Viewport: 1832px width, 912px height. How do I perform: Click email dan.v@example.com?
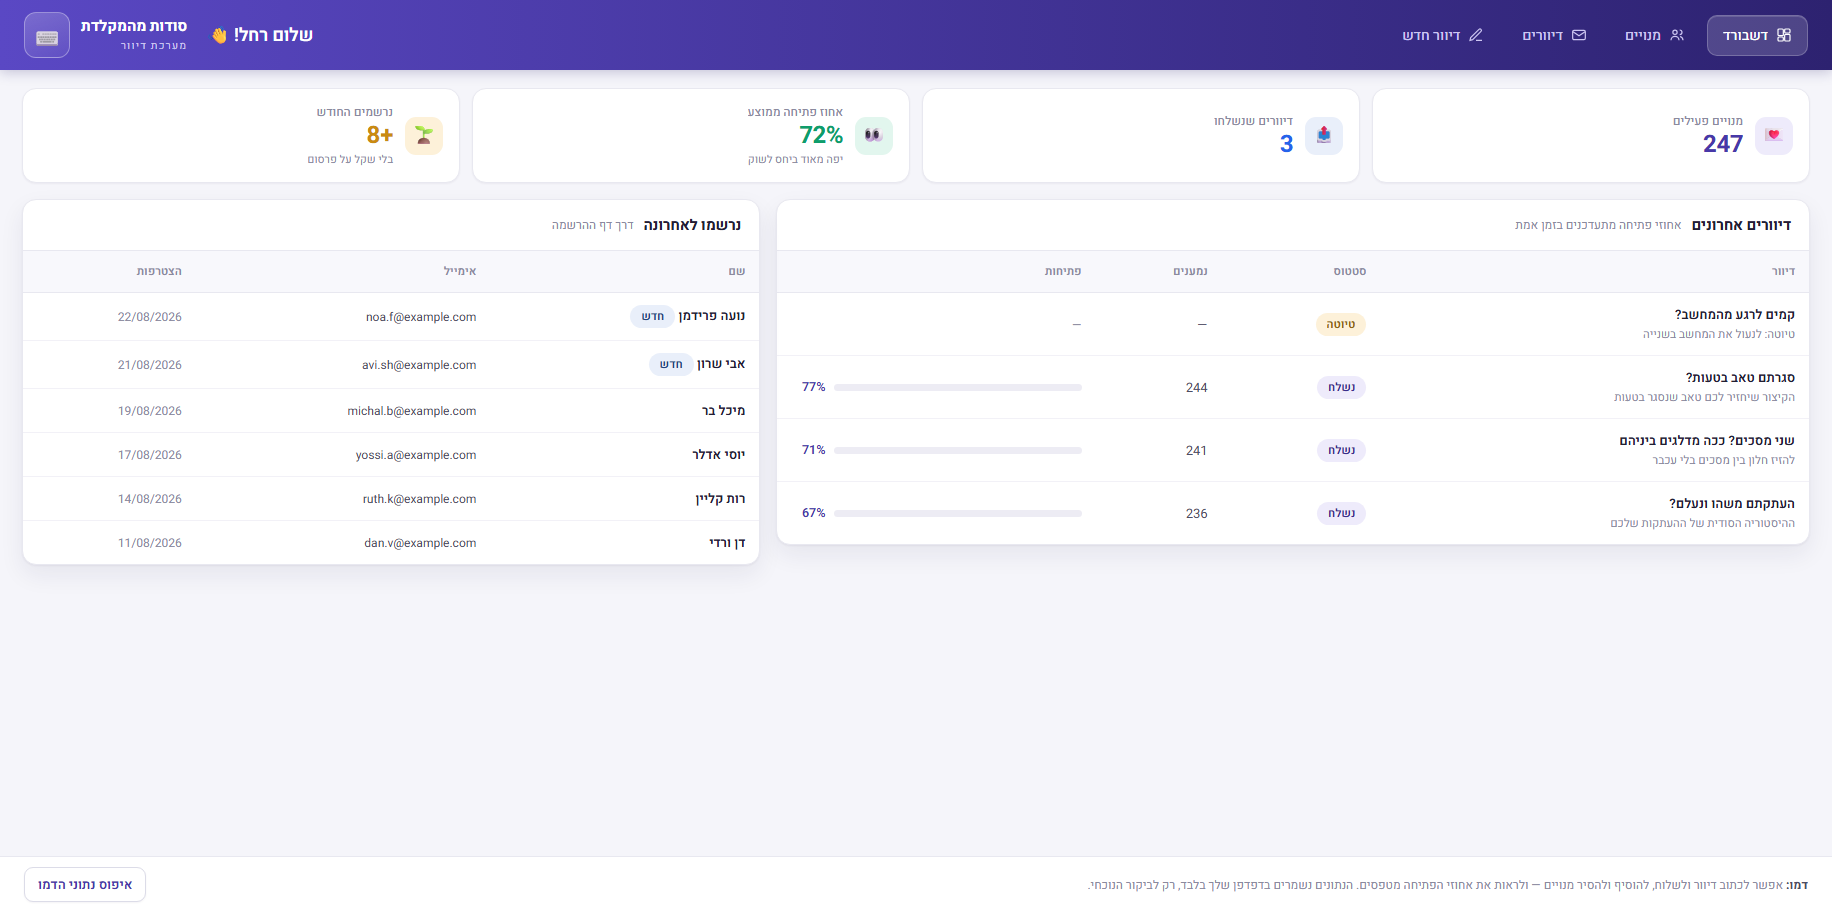(420, 543)
